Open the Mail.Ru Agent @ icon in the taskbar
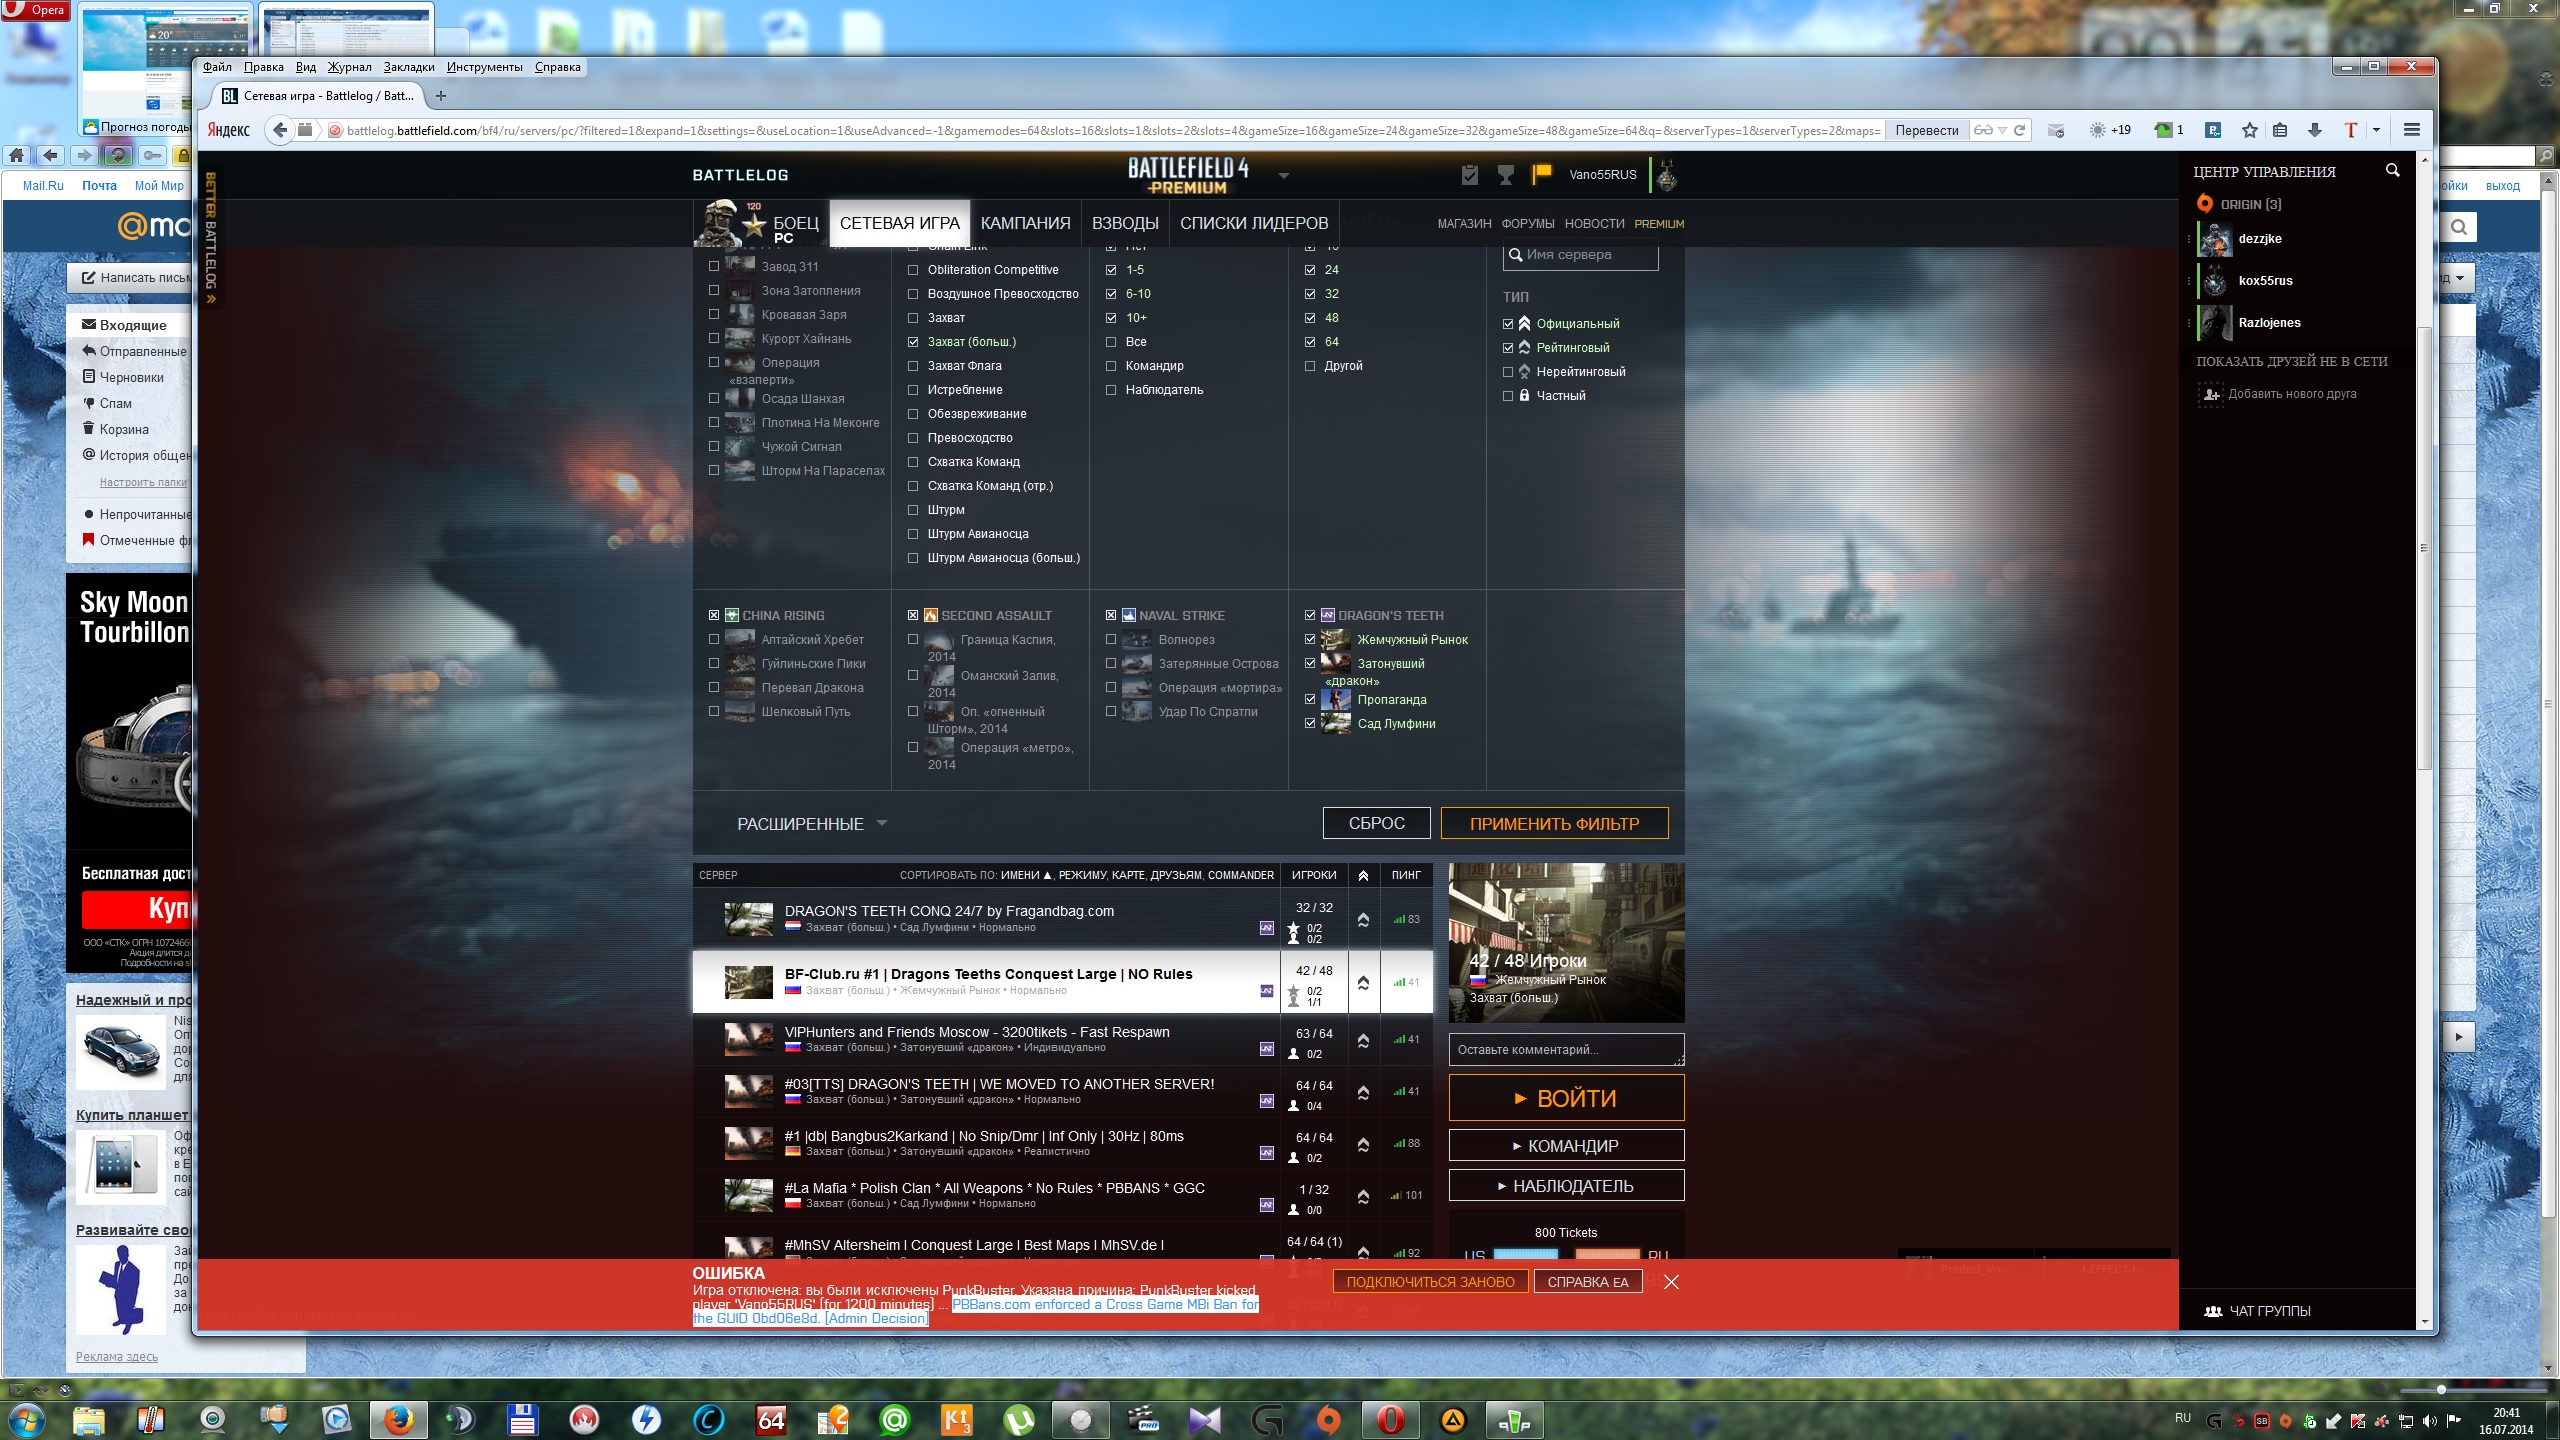Screen dimensions: 2560x1440 pos(895,1419)
